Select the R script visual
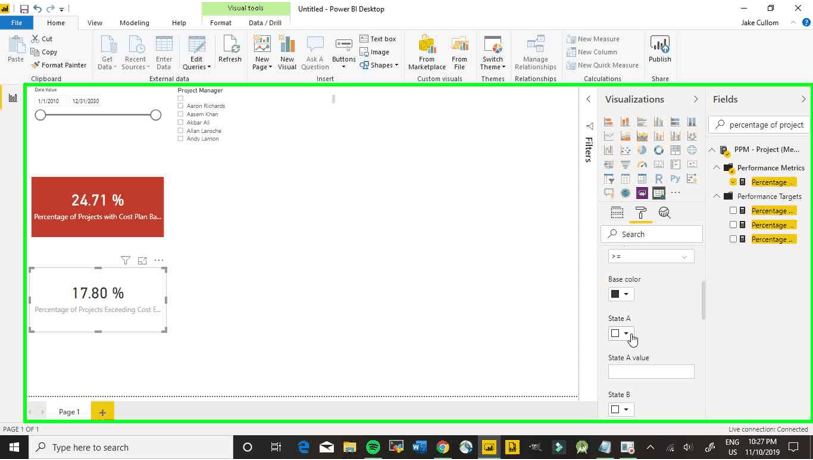The width and height of the screenshot is (813, 460). (658, 179)
